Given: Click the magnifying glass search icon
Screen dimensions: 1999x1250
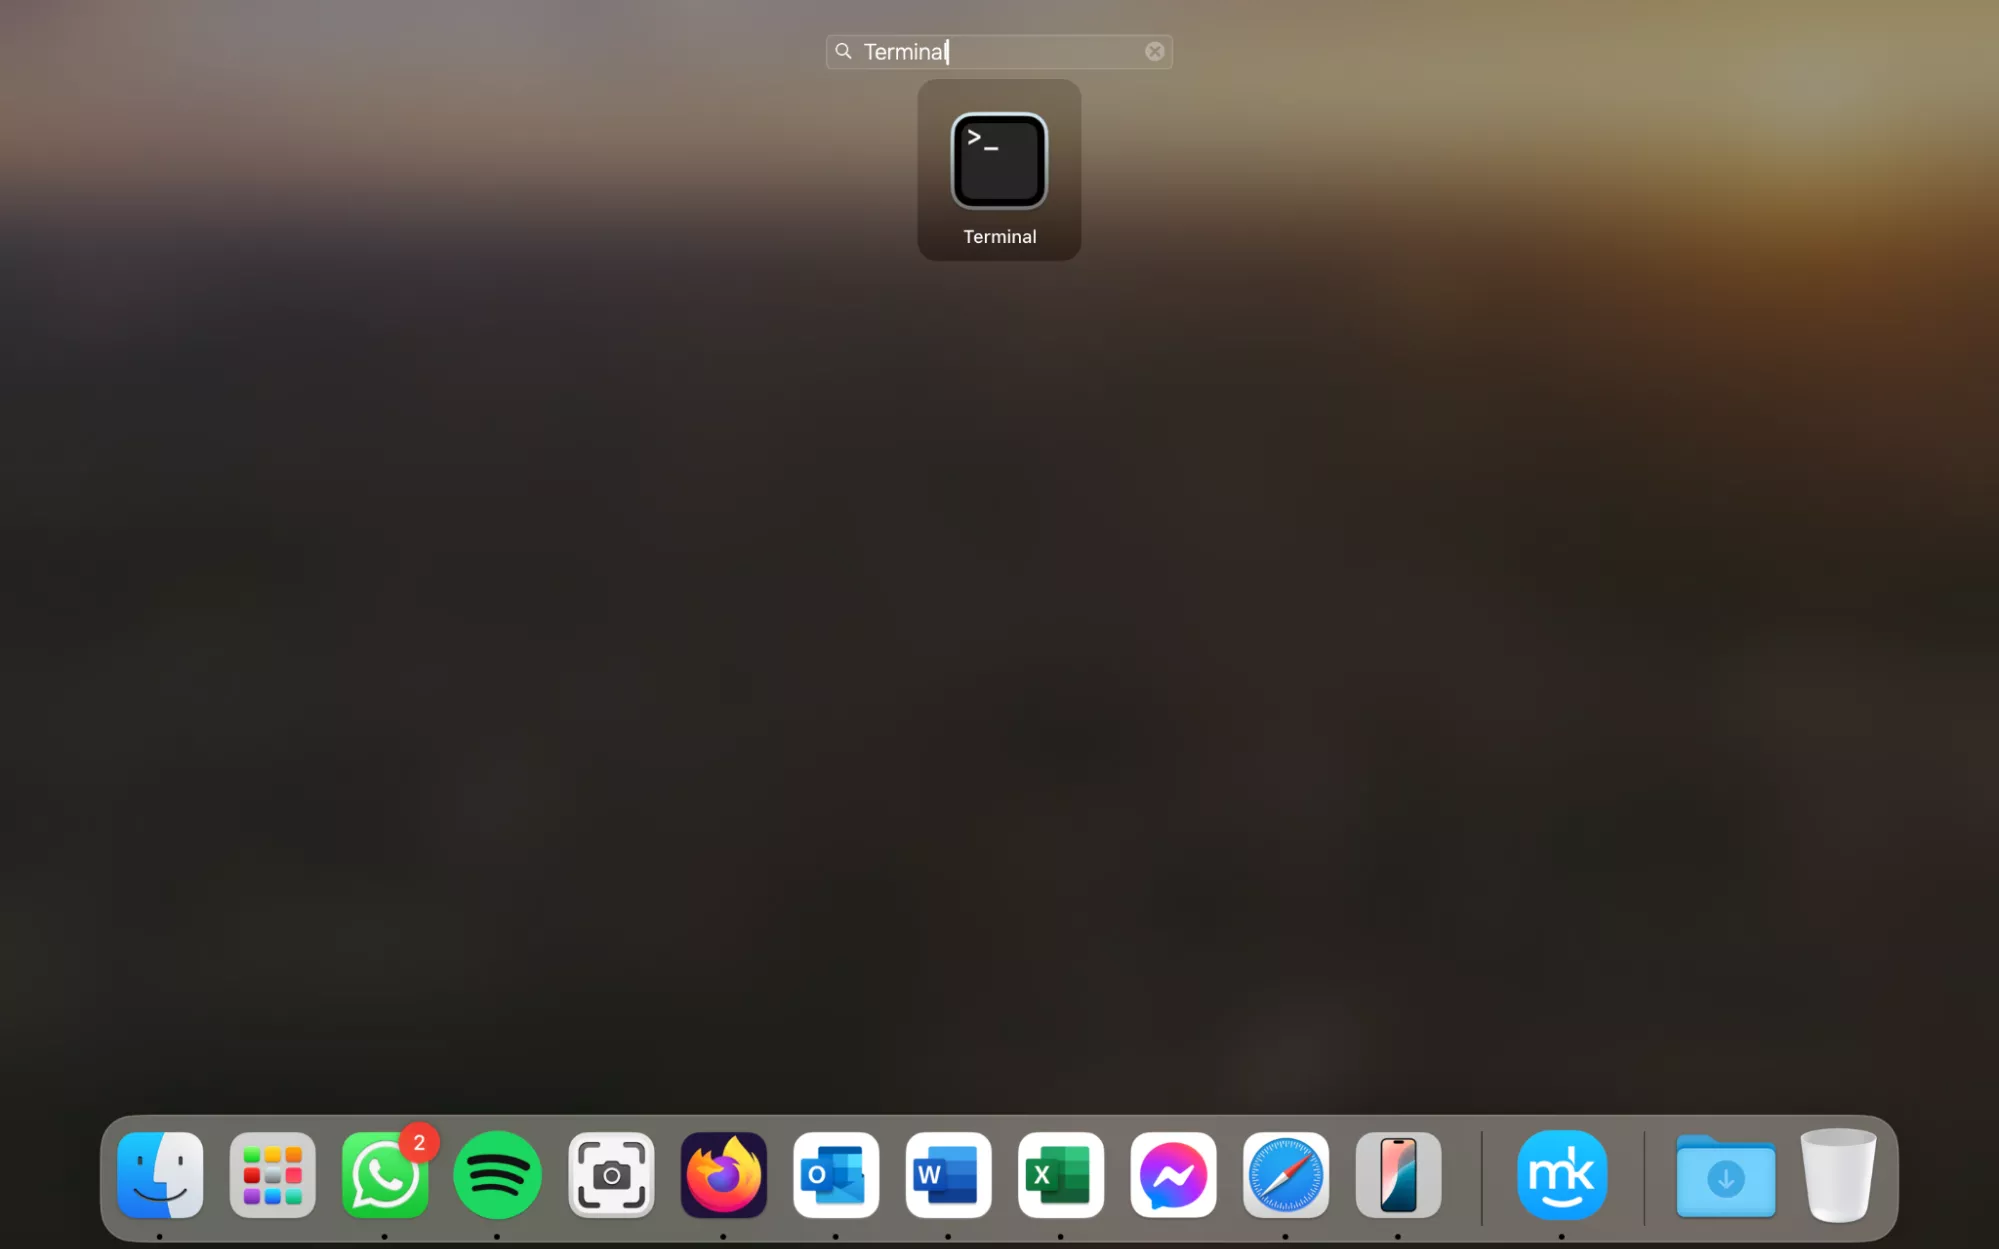Looking at the screenshot, I should (x=843, y=51).
